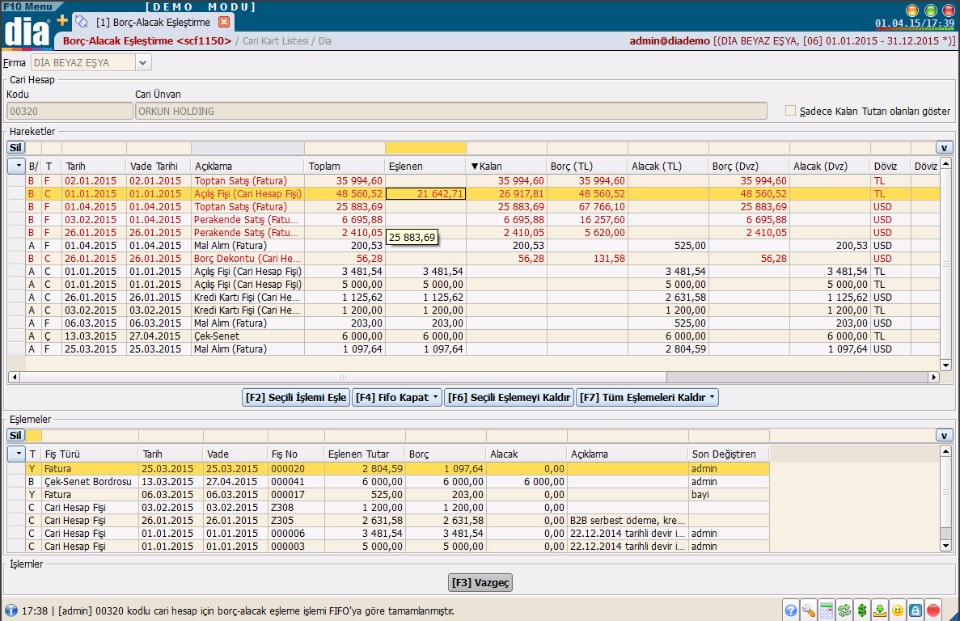The height and width of the screenshot is (621, 960).
Task: Click the Kredi Kartı Fişi row 1 125,62
Action: pos(473,298)
